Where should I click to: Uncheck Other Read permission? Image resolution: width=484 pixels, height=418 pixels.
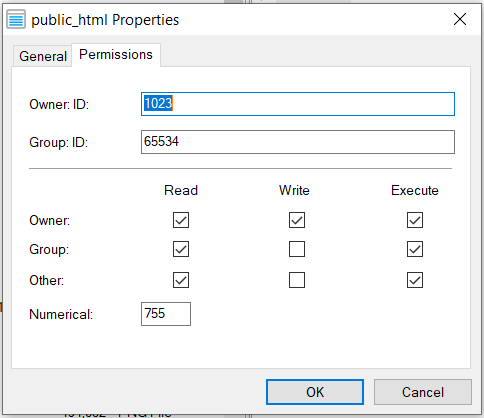[x=181, y=280]
